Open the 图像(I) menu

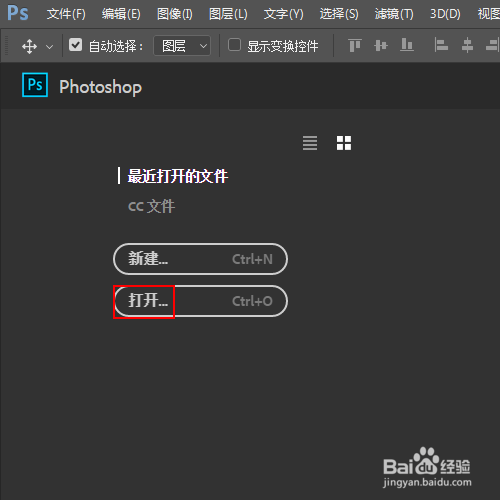coord(175,14)
